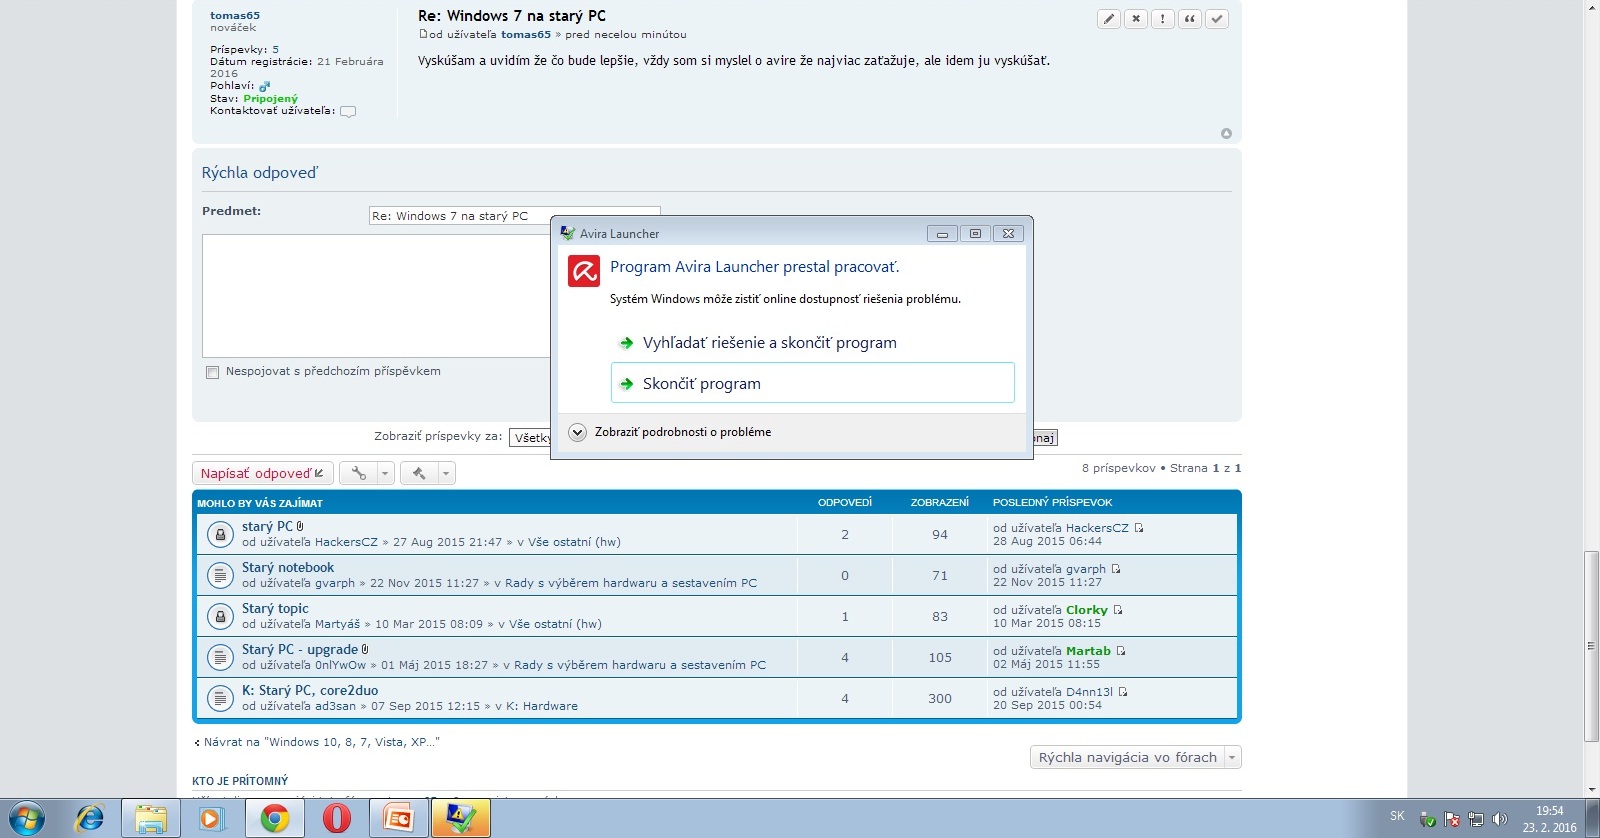Open the "Starý topic" thread link
Viewport: 1600px width, 838px height.
click(275, 608)
